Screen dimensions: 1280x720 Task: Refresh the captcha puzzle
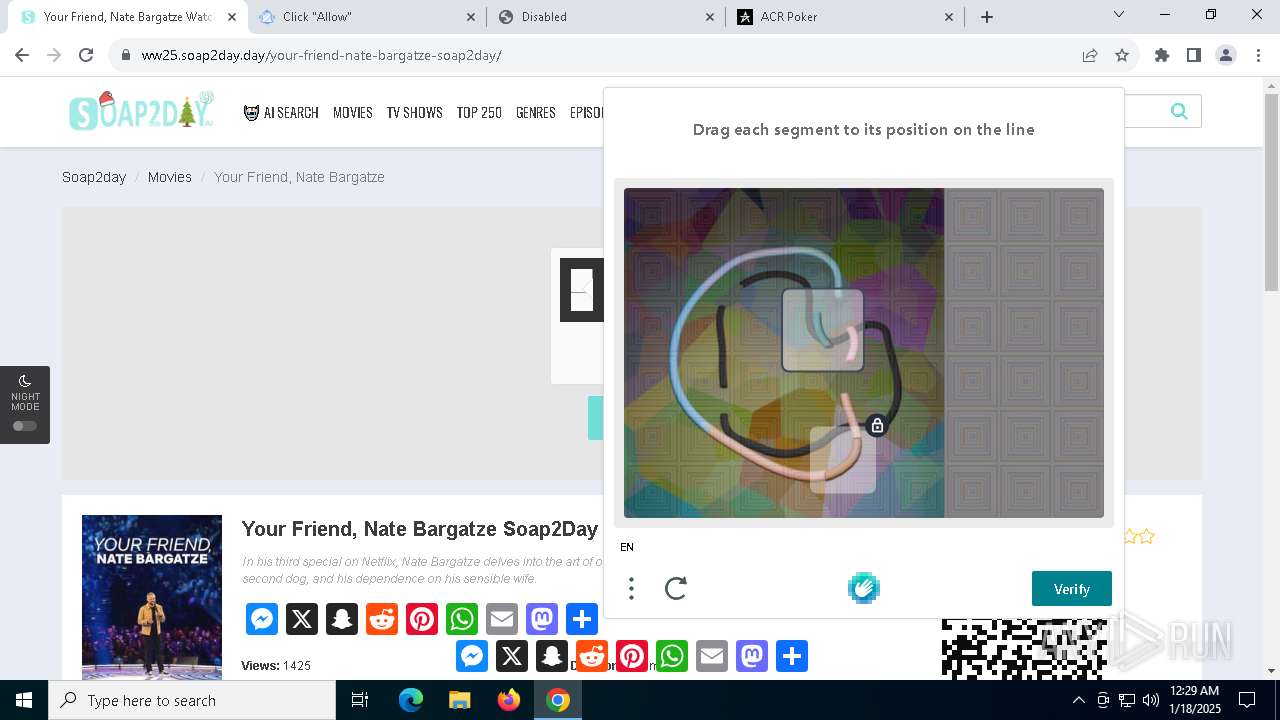tap(676, 588)
